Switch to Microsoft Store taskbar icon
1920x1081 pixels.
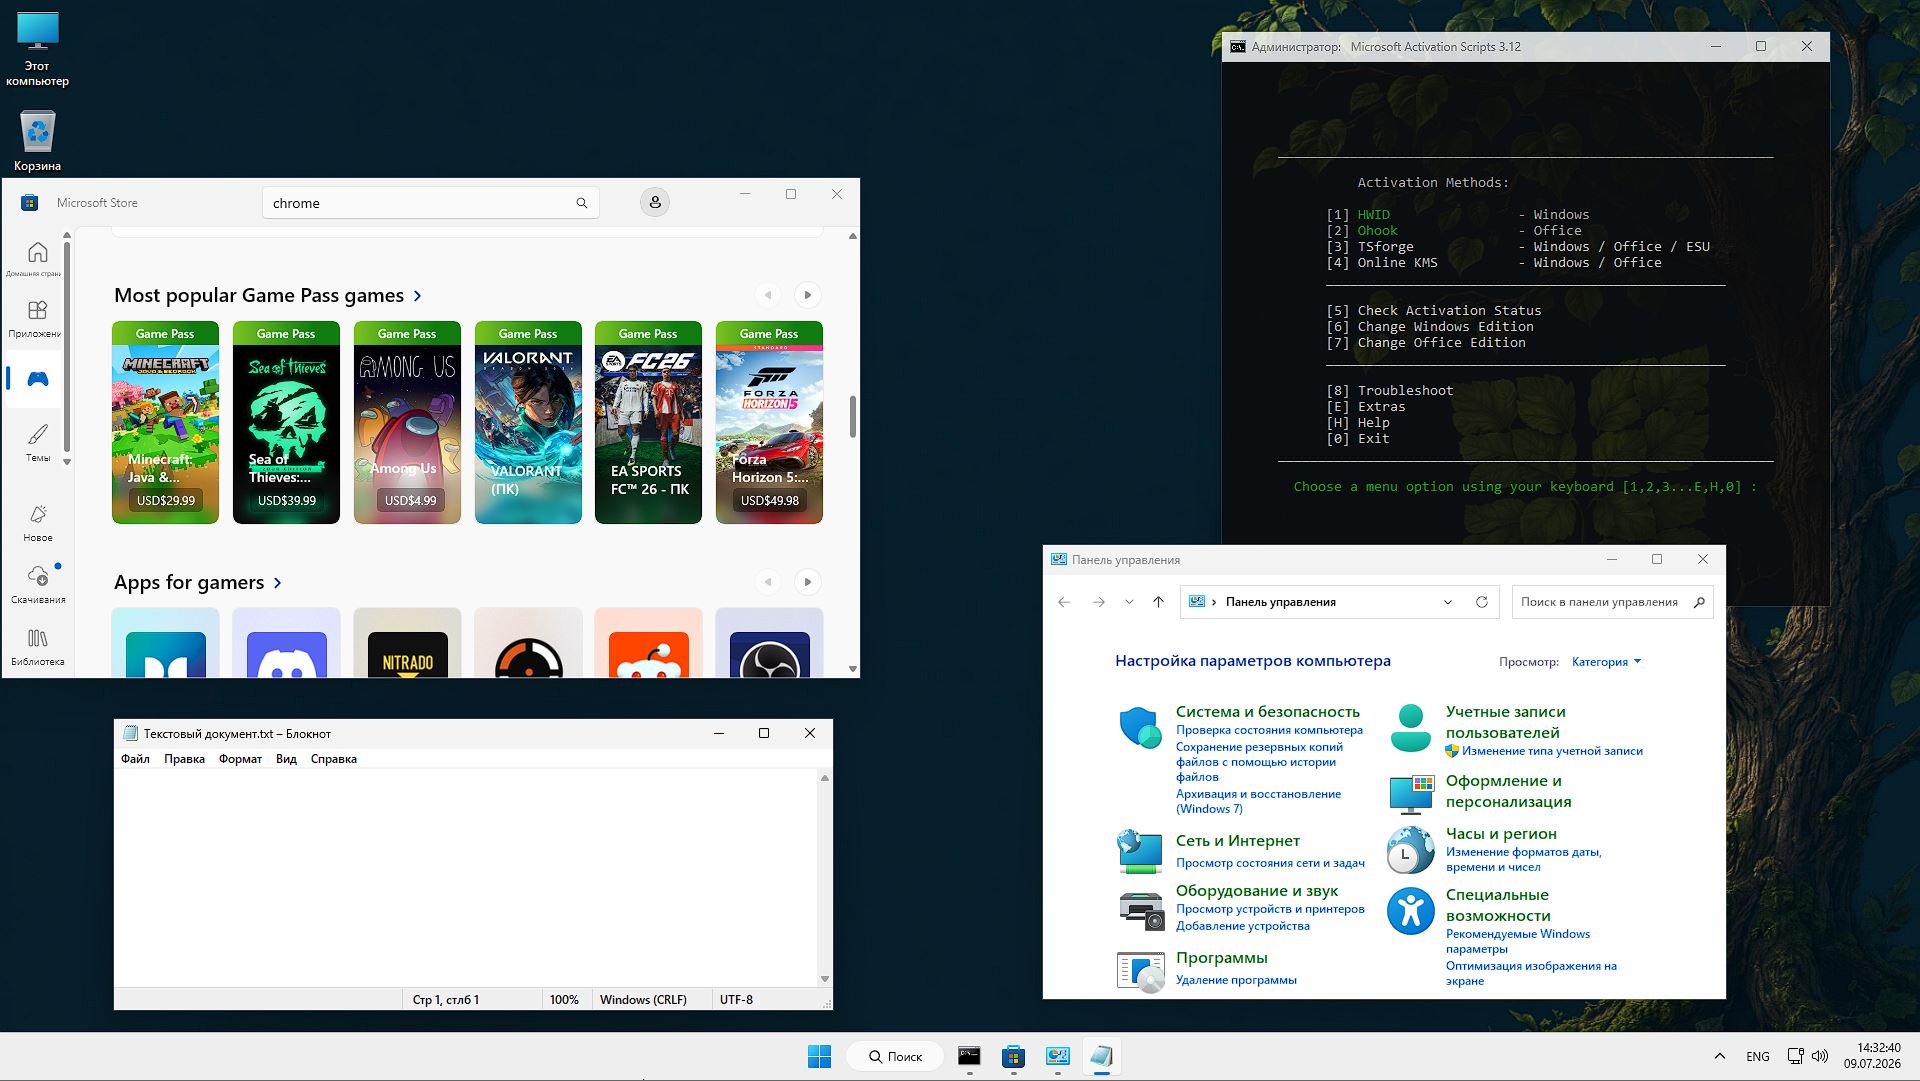point(1013,1056)
